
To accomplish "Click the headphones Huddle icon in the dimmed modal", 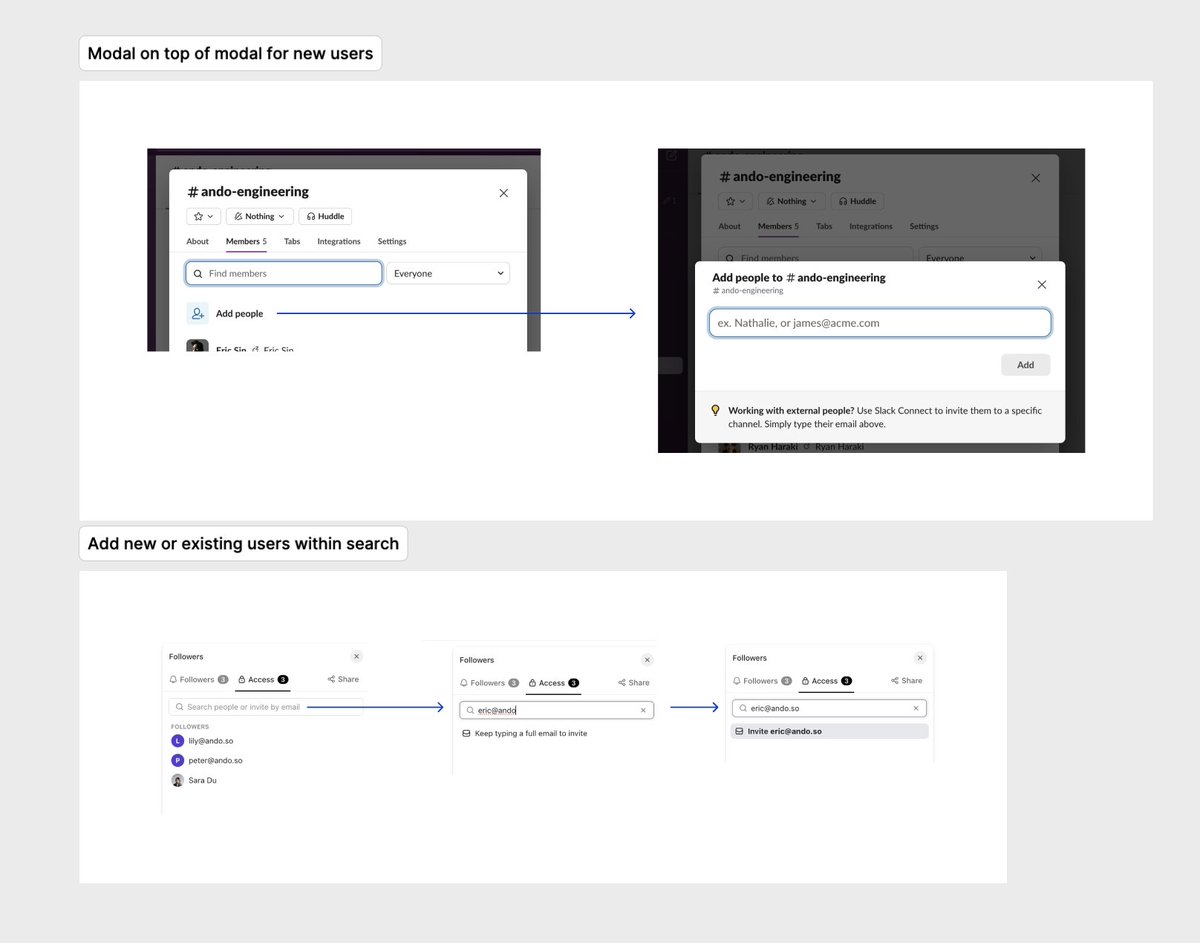I will [844, 201].
